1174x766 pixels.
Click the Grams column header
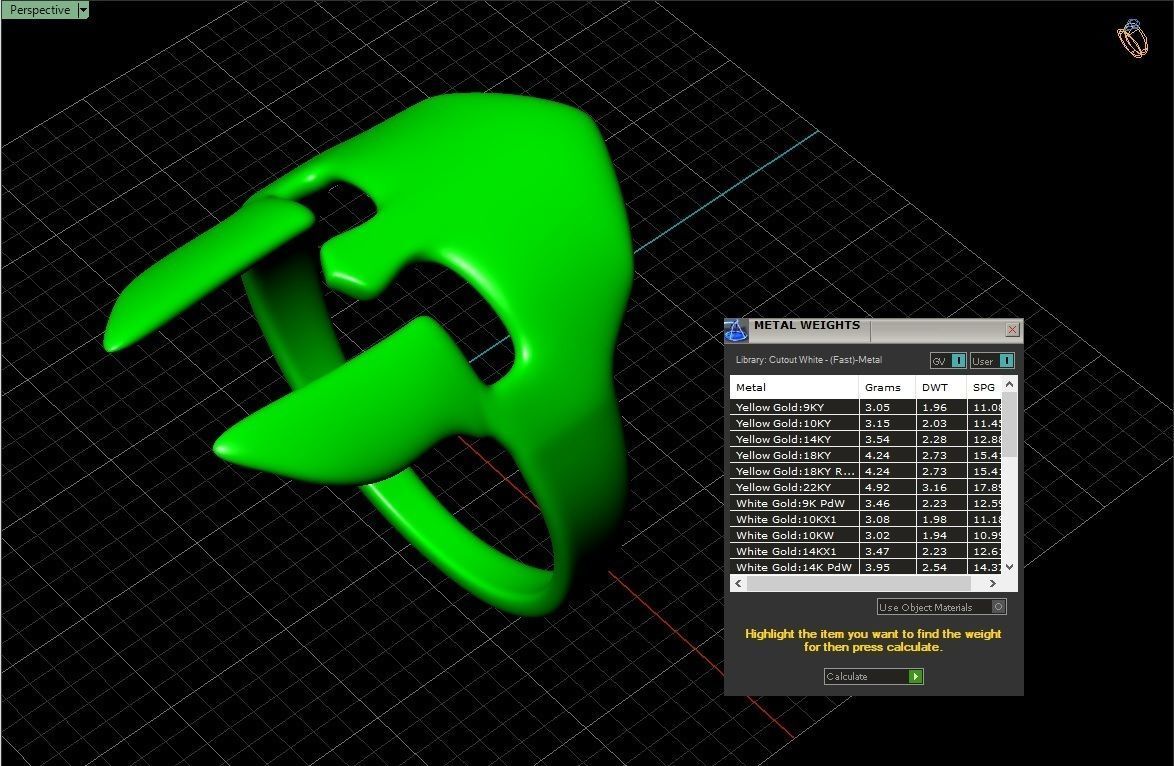[886, 387]
